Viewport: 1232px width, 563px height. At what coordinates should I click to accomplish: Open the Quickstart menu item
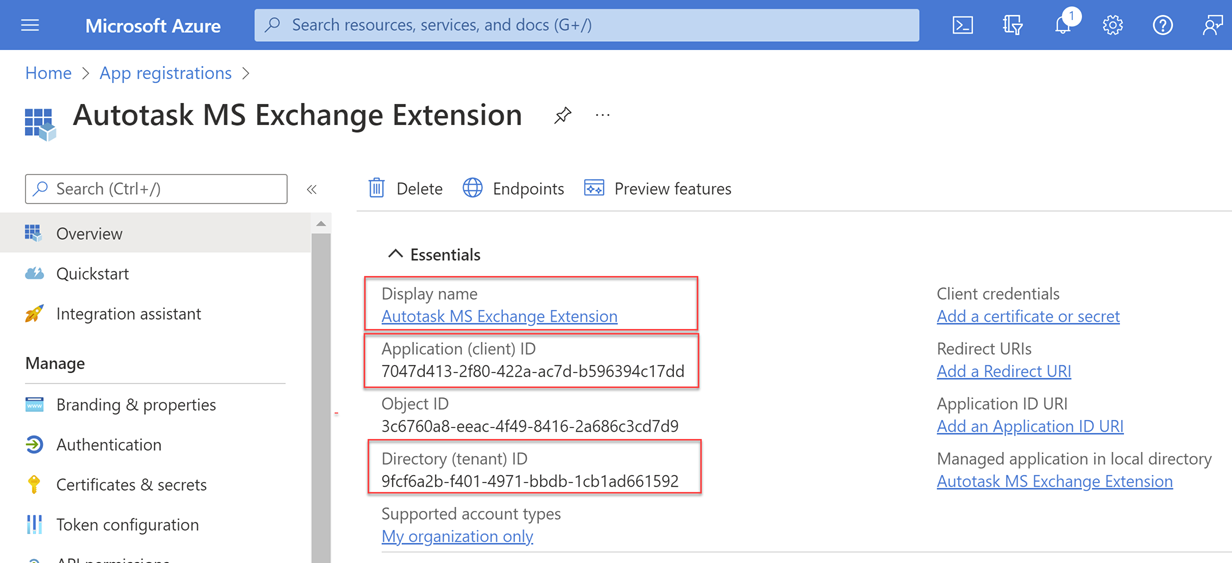coord(156,273)
